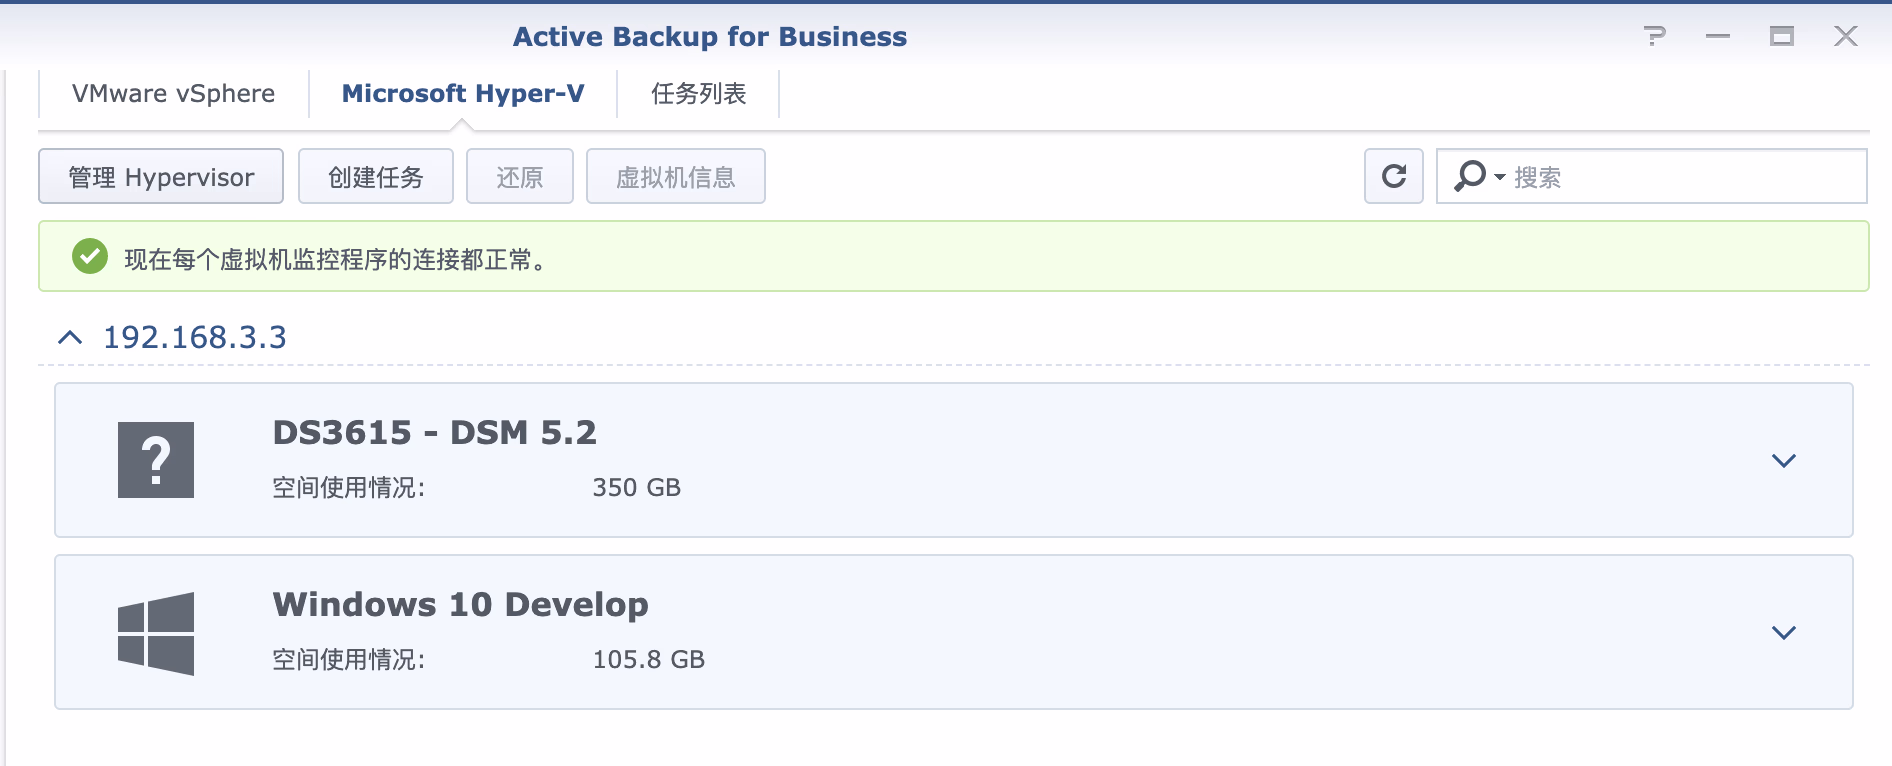Open the search filter magnifier dropdown
This screenshot has width=1892, height=766.
1478,176
